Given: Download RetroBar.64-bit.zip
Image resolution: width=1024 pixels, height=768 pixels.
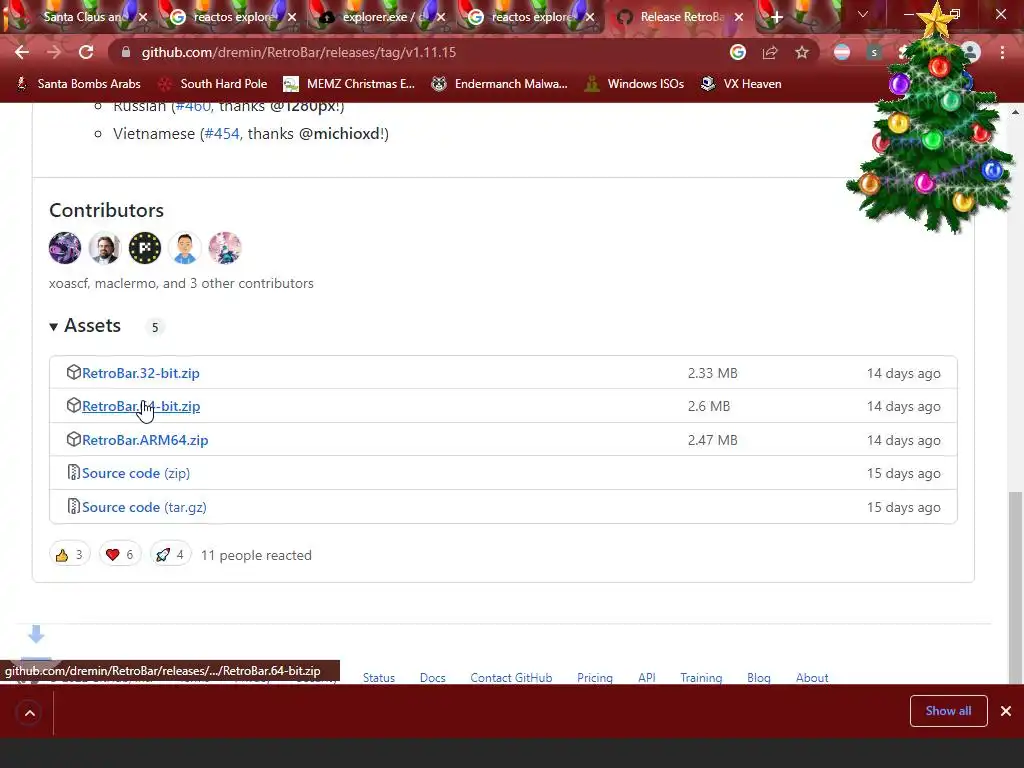Looking at the screenshot, I should tap(140, 406).
